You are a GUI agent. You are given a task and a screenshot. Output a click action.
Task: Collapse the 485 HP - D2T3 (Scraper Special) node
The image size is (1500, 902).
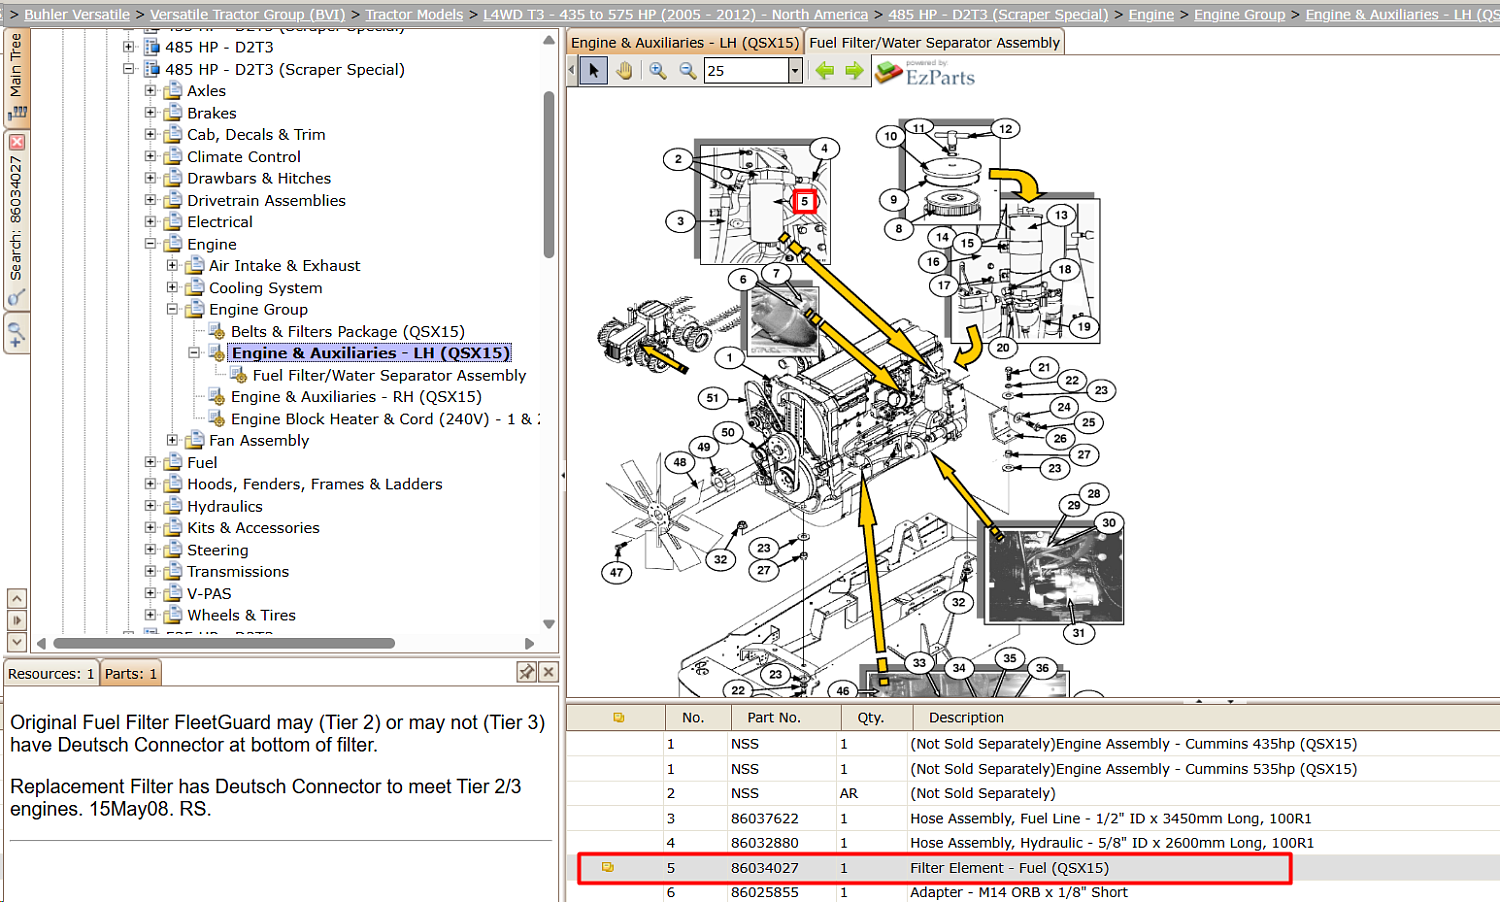[x=129, y=69]
